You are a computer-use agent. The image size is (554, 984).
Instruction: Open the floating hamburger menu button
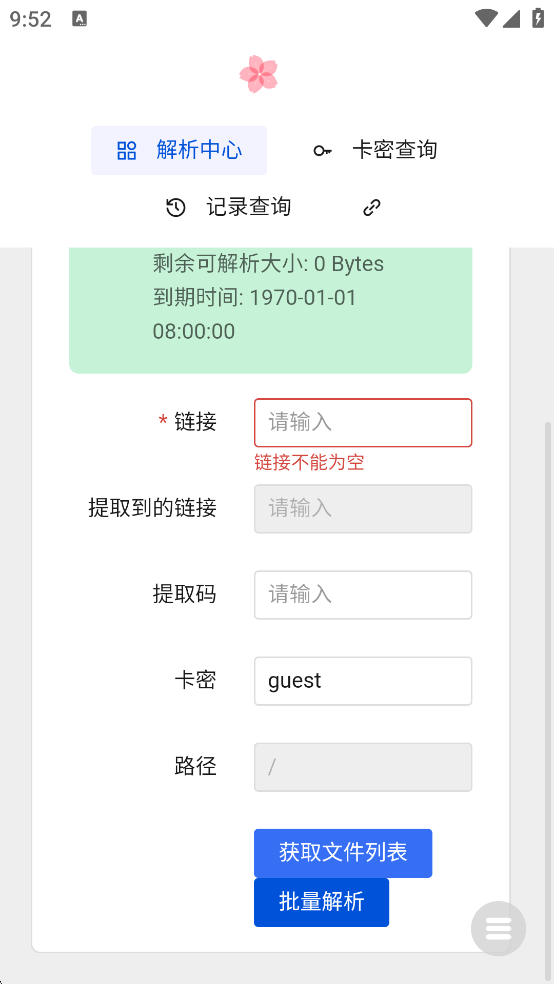click(x=499, y=929)
